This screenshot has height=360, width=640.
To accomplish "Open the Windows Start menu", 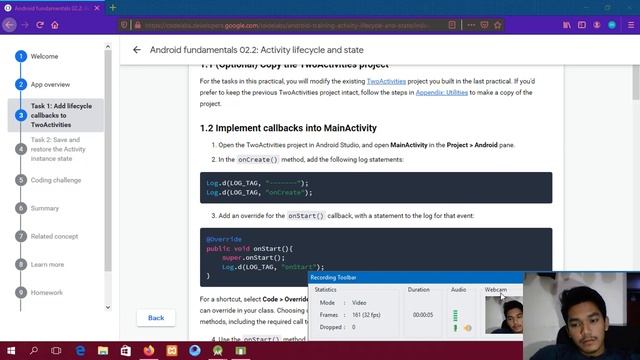I will (x=11, y=351).
